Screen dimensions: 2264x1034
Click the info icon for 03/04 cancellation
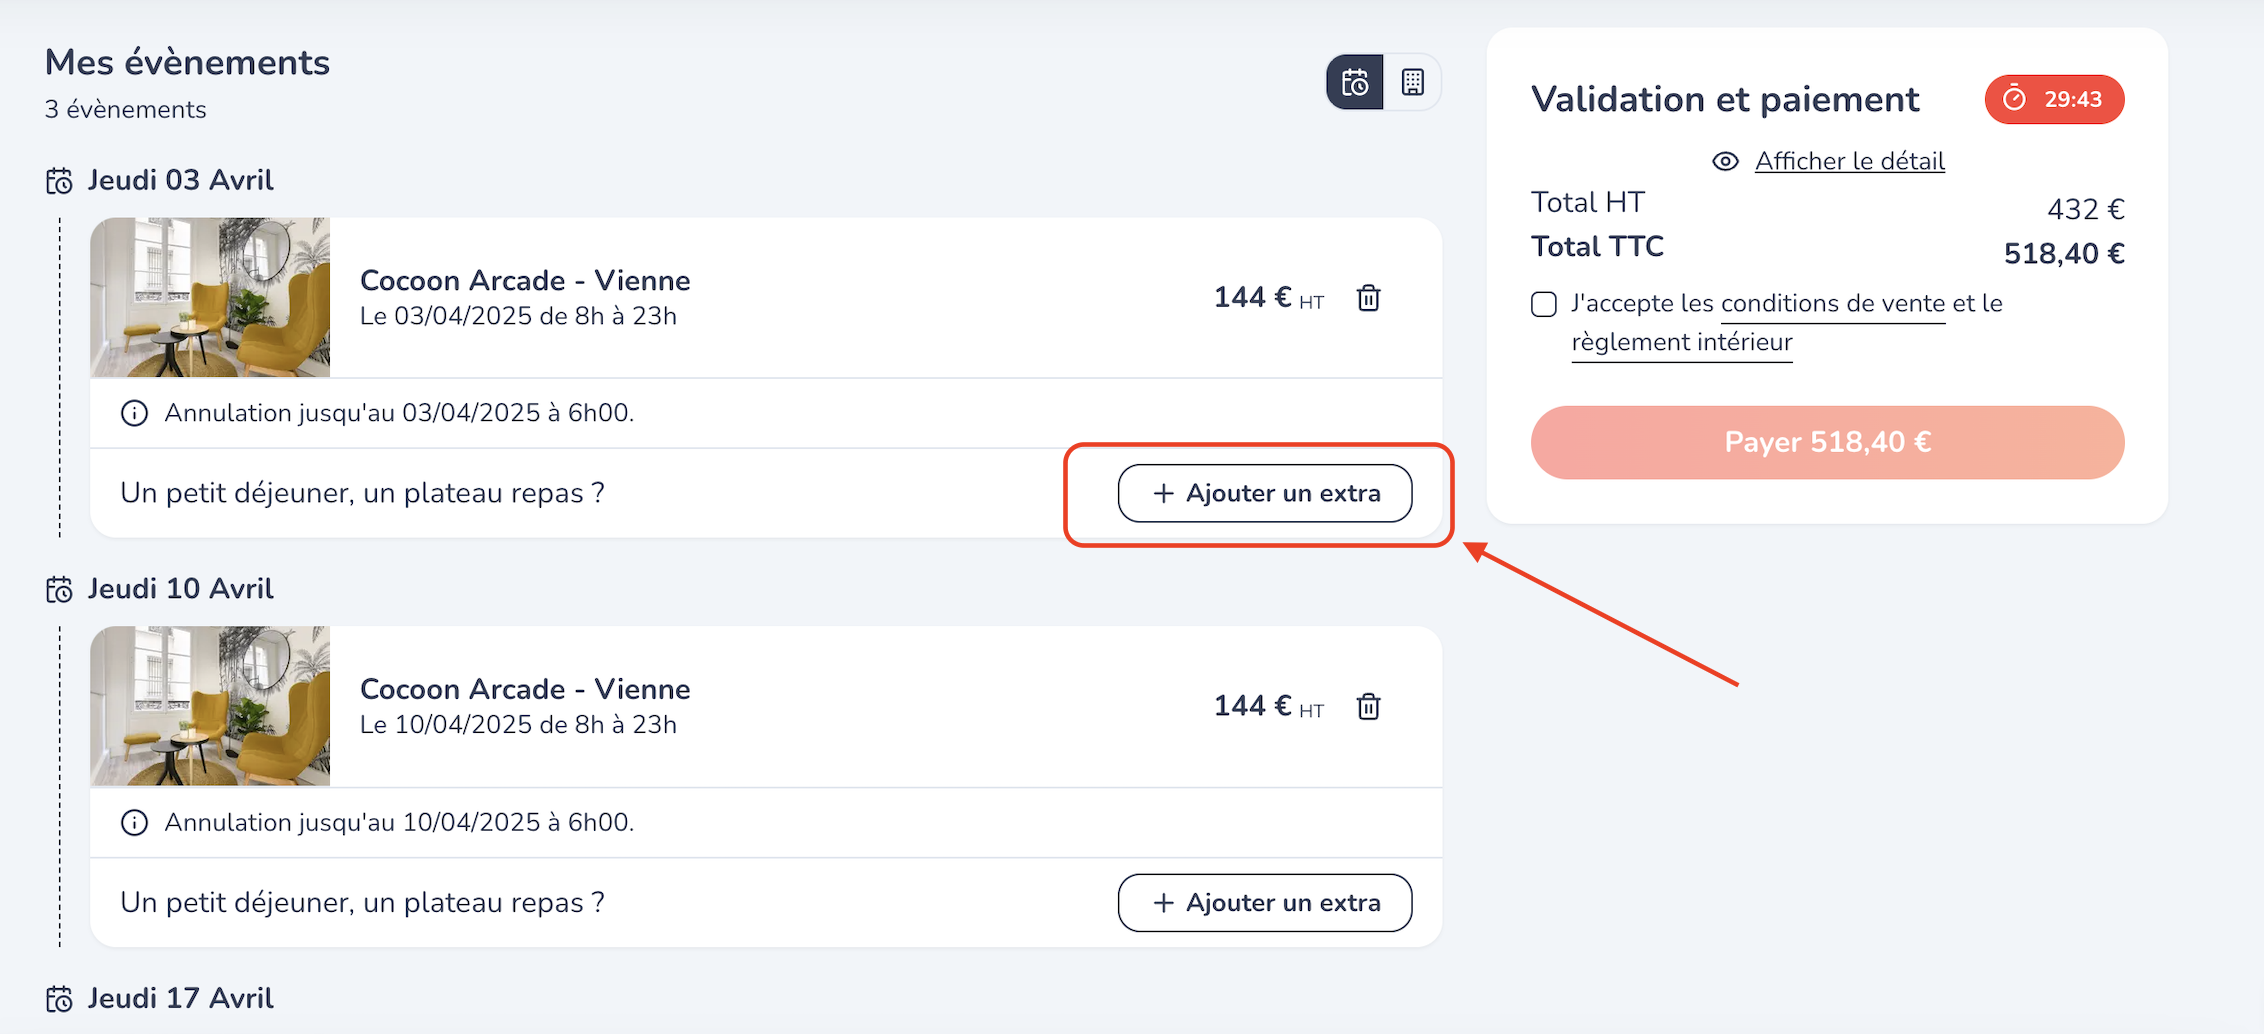coord(134,413)
